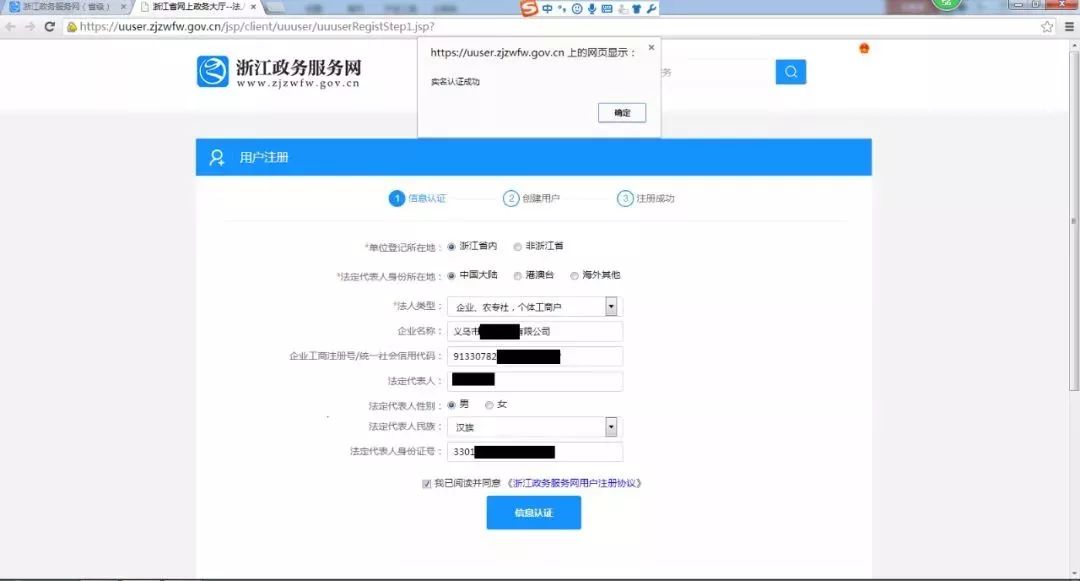Click the national emblem icon at top right
This screenshot has height=581, width=1080.
864,48
